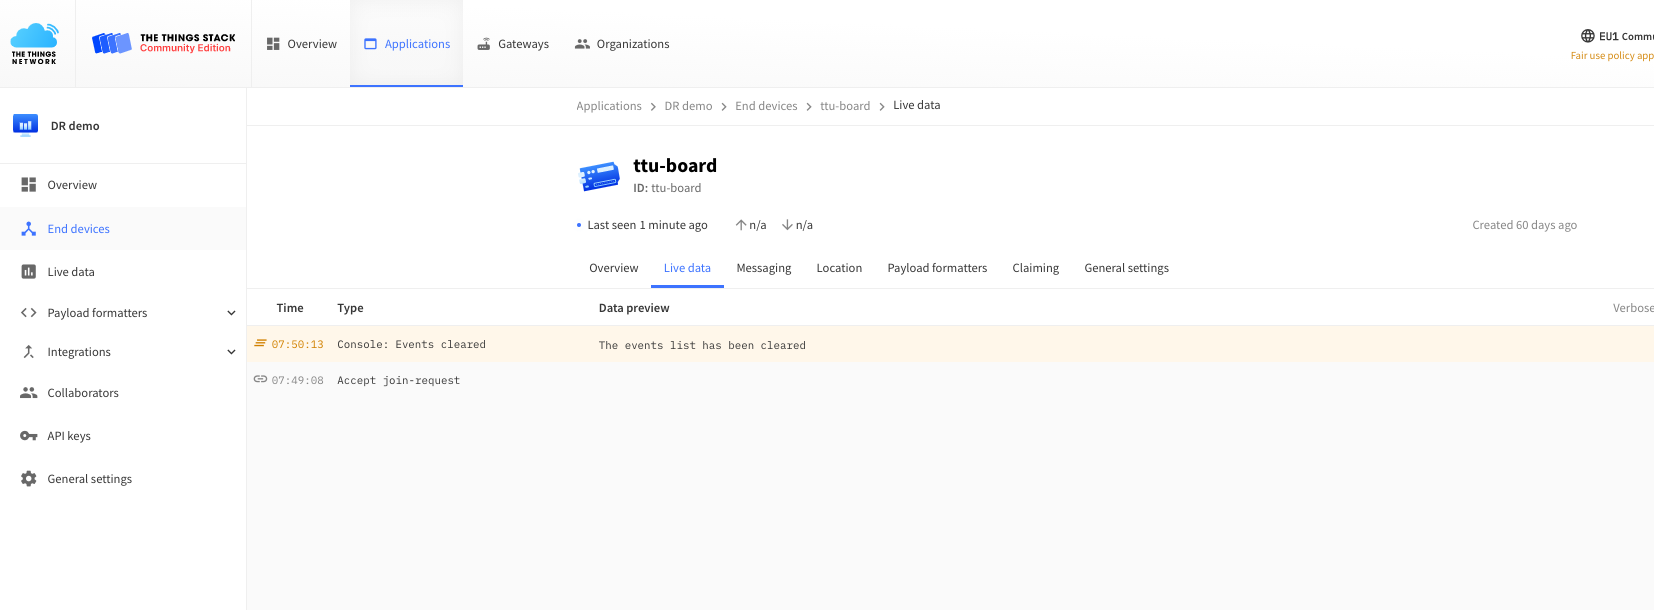Open the Messaging tab
1654x610 pixels.
coord(763,268)
